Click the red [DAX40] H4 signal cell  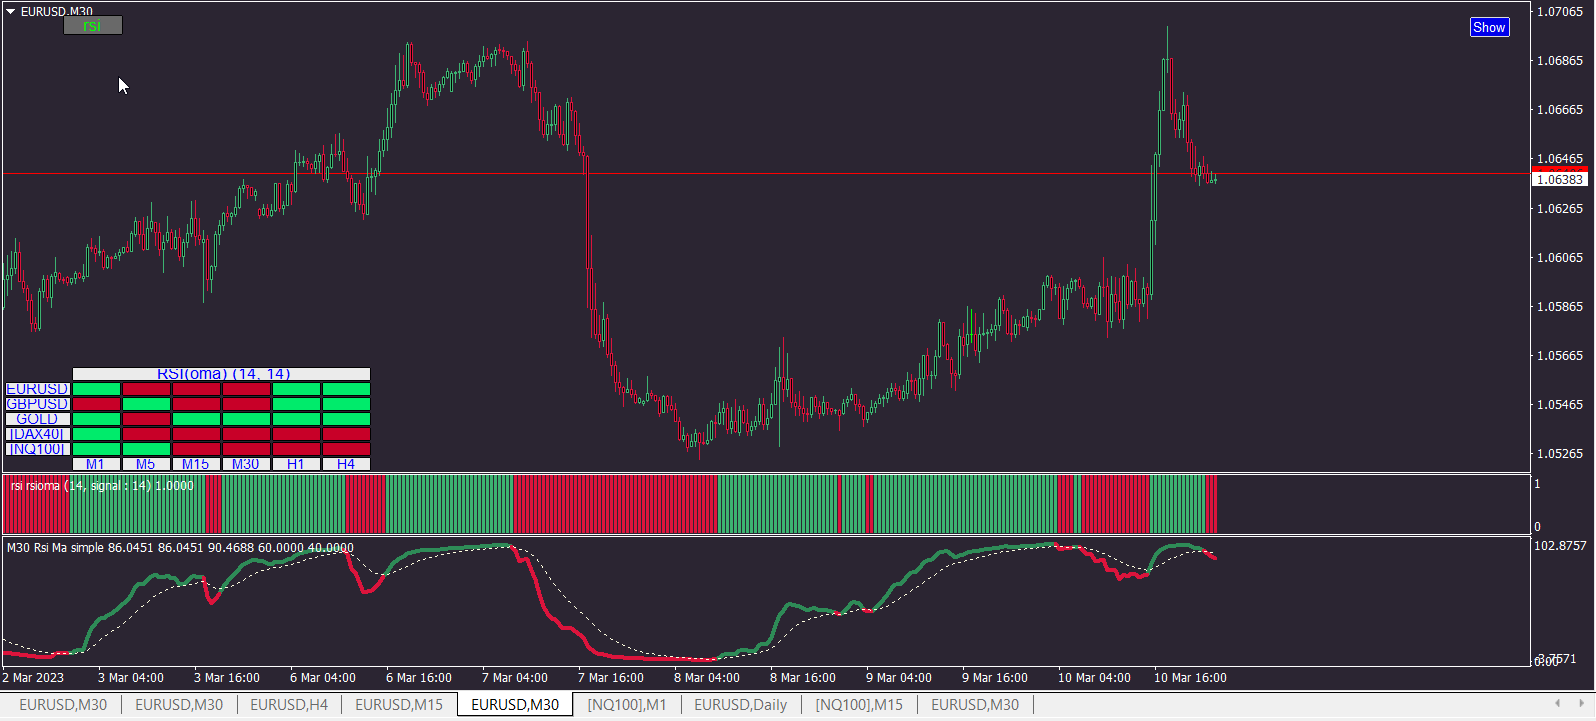point(346,434)
